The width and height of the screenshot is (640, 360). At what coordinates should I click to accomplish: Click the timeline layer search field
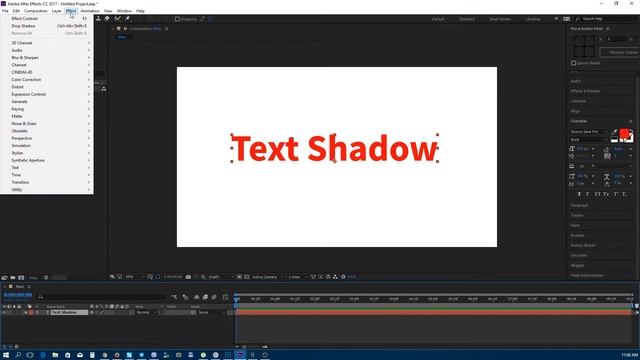pyautogui.click(x=102, y=297)
